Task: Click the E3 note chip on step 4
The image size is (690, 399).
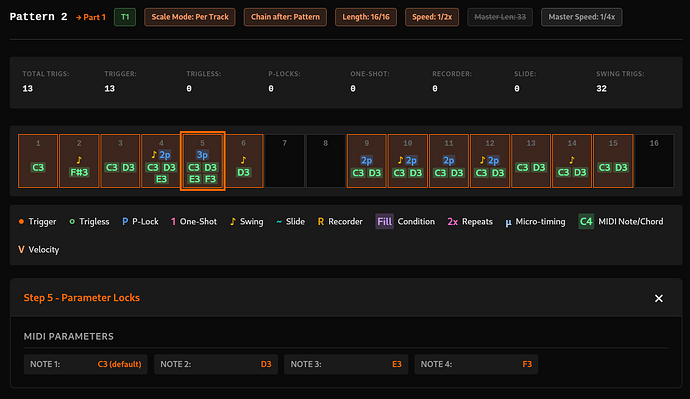Action: [x=161, y=179]
